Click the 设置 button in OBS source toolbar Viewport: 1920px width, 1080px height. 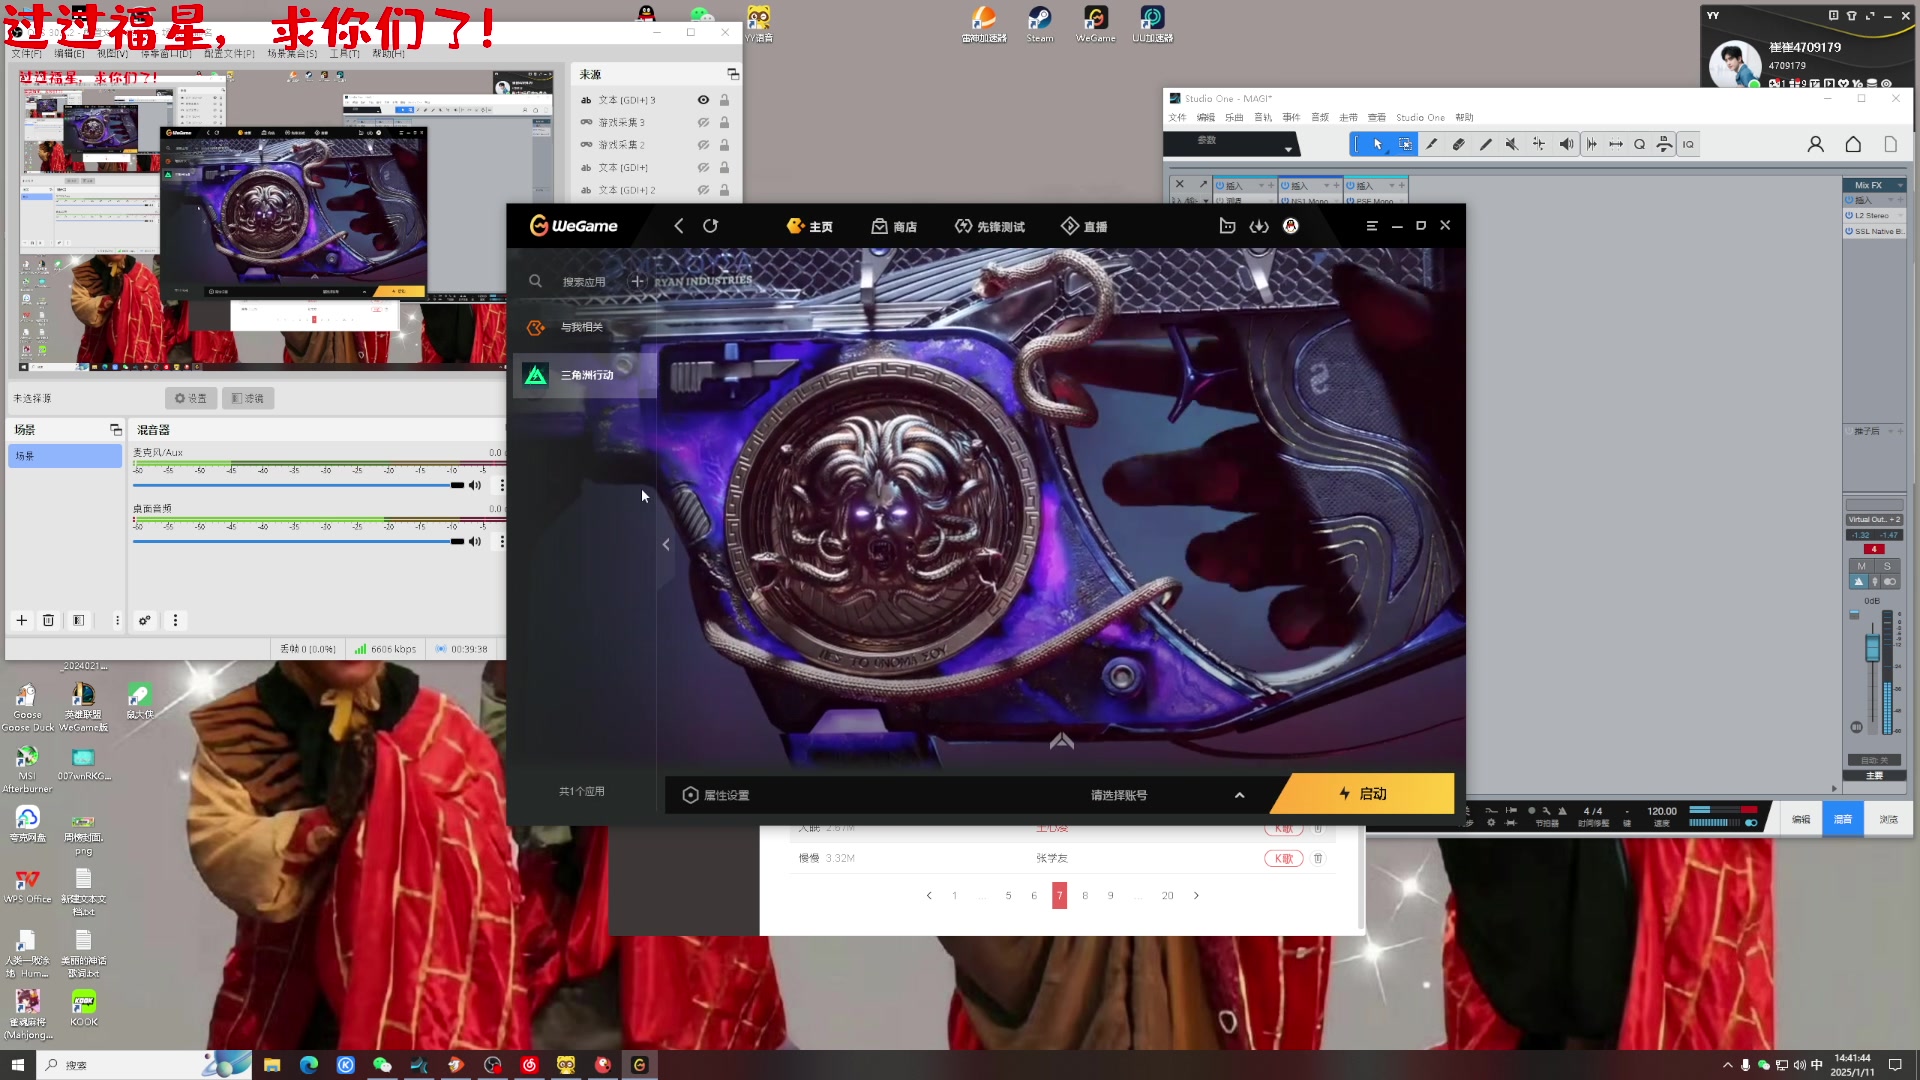pos(190,398)
